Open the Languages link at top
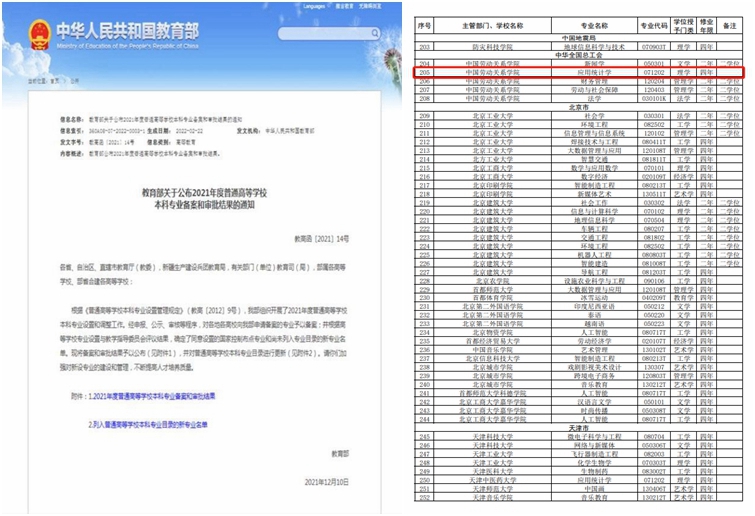The width and height of the screenshot is (755, 516). pyautogui.click(x=314, y=6)
